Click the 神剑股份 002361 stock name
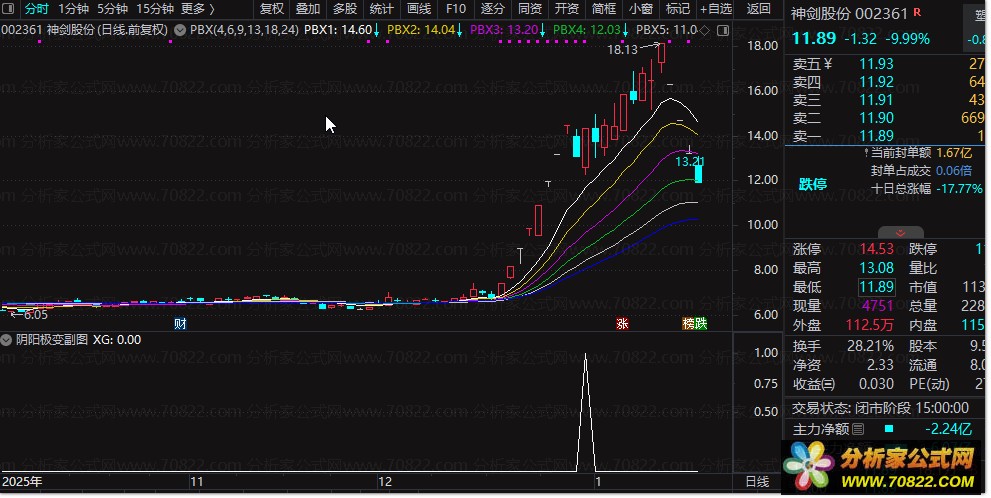This screenshot has height=498, width=991. tap(849, 14)
